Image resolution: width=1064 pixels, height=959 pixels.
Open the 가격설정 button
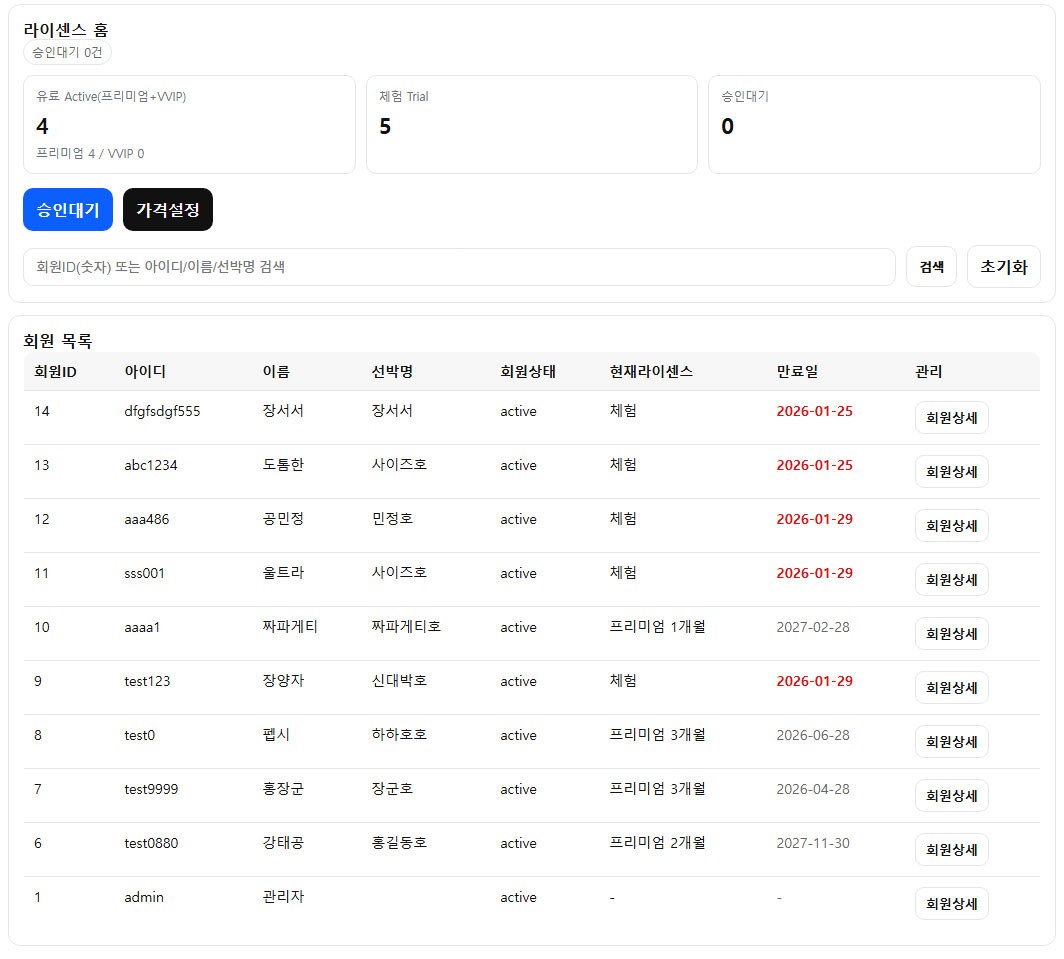pyautogui.click(x=168, y=210)
